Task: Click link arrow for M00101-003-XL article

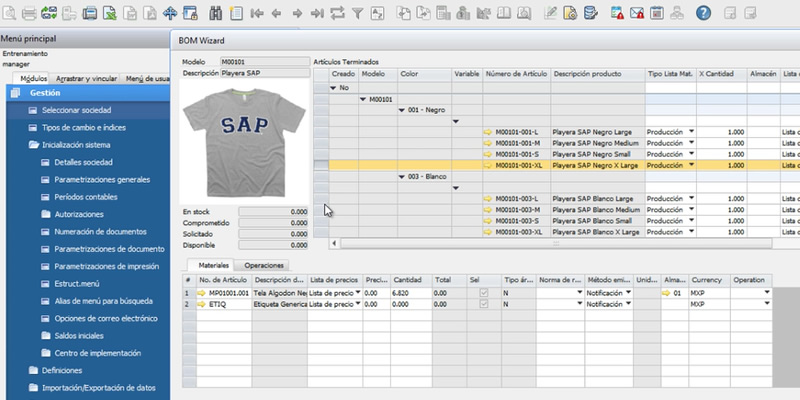Action: (x=489, y=232)
